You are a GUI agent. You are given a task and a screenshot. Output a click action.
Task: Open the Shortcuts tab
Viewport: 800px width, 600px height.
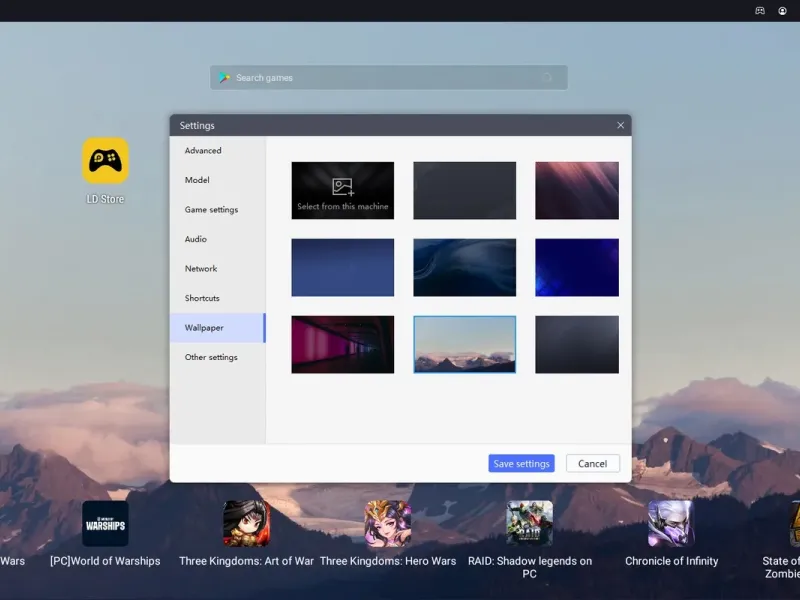click(x=218, y=298)
